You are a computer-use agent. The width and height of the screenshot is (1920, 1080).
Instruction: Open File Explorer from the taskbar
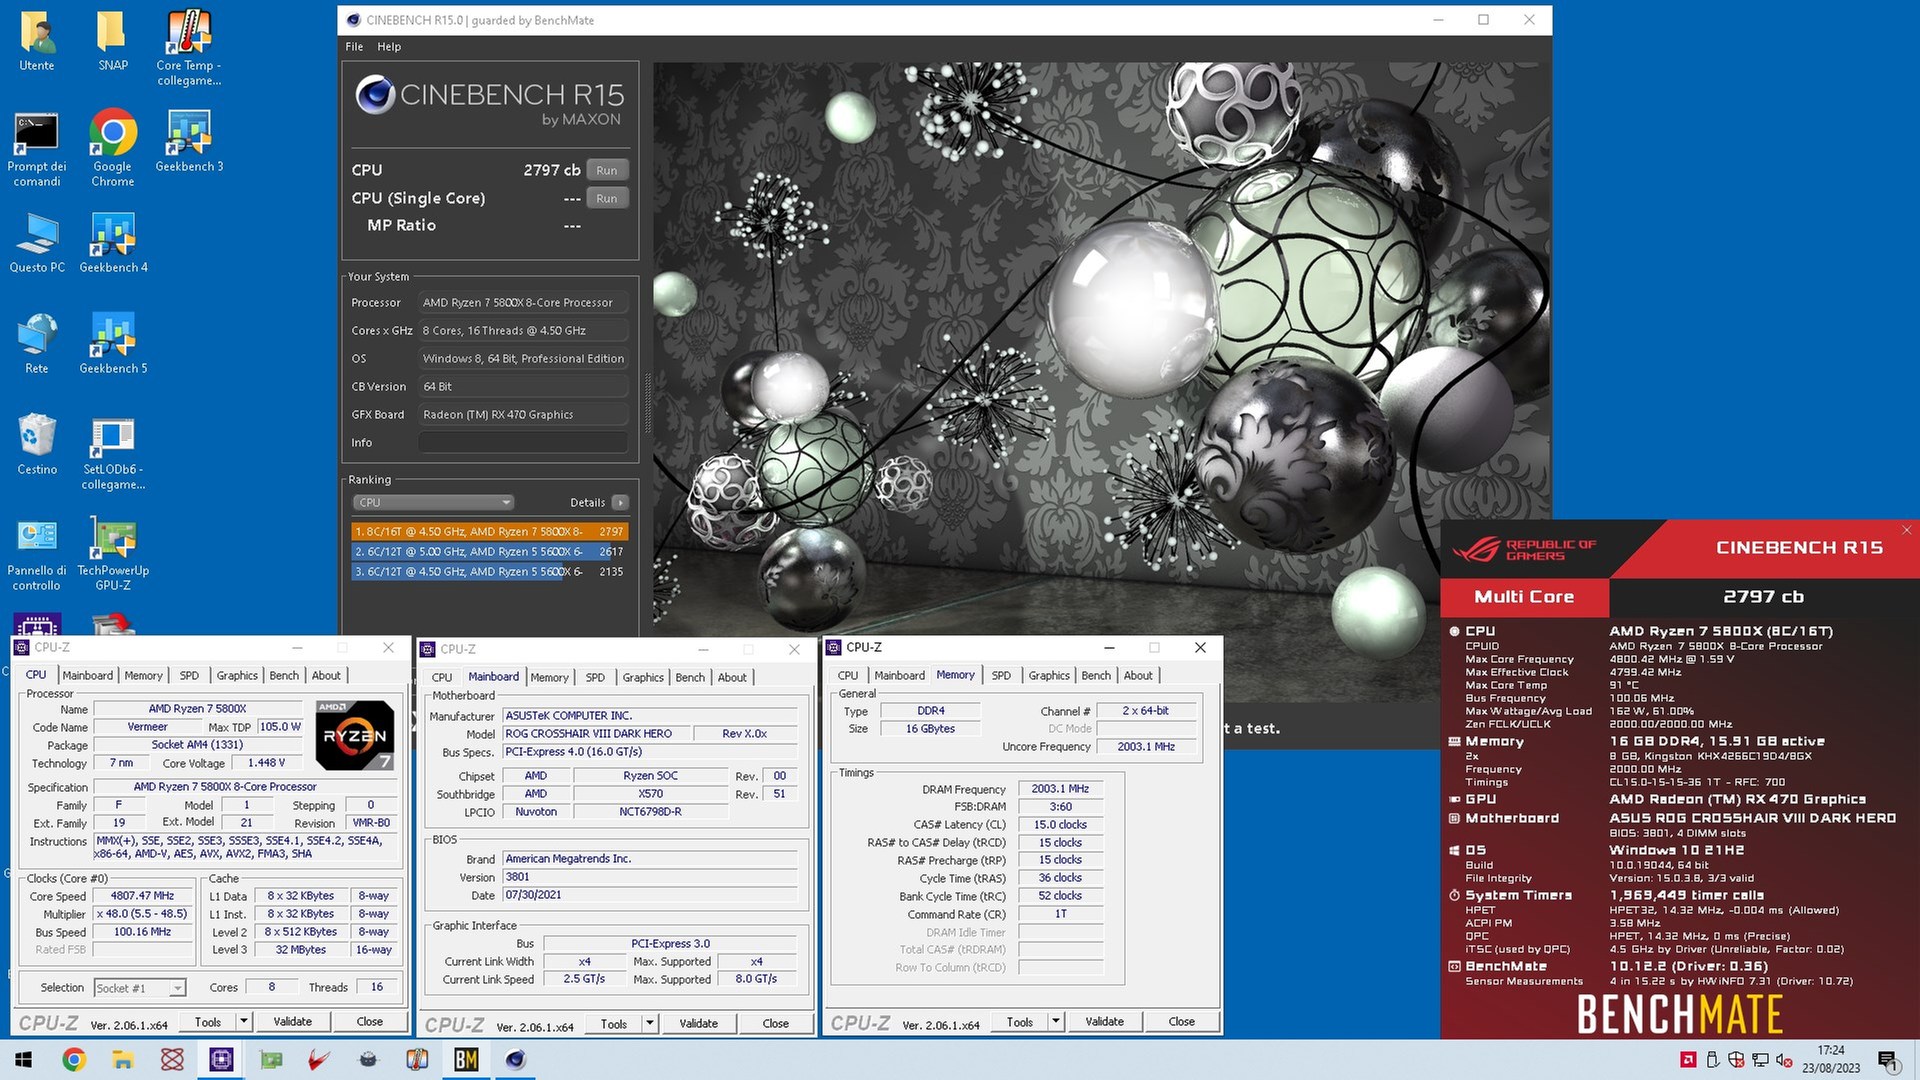pyautogui.click(x=122, y=1059)
